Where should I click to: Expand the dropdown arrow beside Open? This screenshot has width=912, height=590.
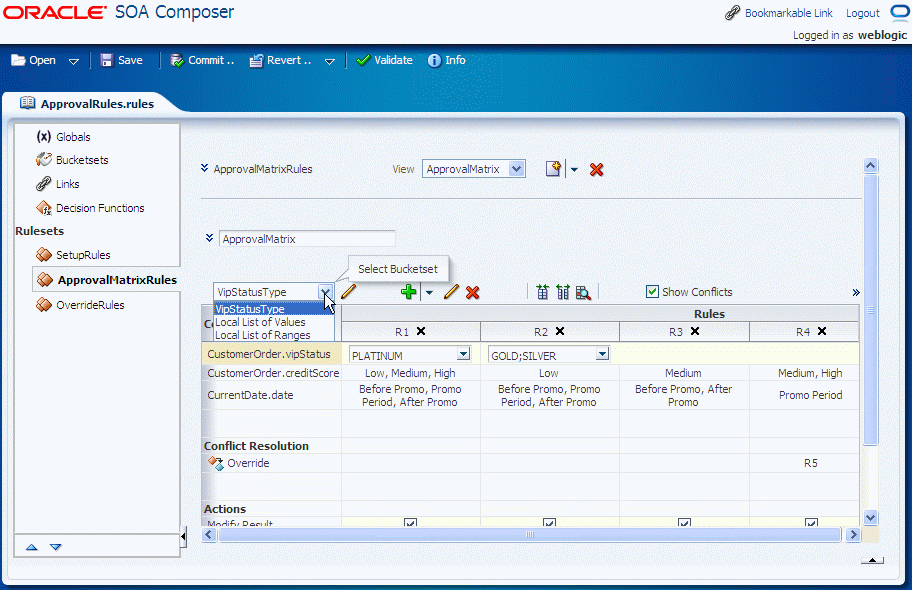pyautogui.click(x=73, y=61)
